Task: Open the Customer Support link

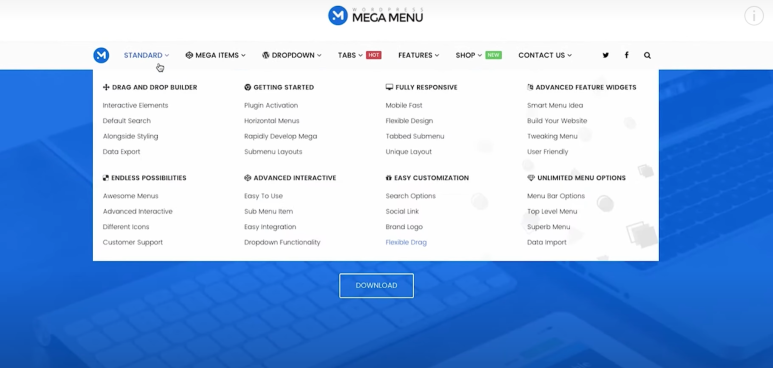Action: (133, 242)
